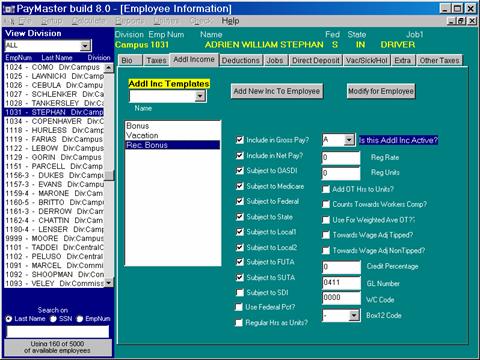Enable Counts Towards Workers Comp checkbox
The width and height of the screenshot is (480, 360).
point(326,204)
